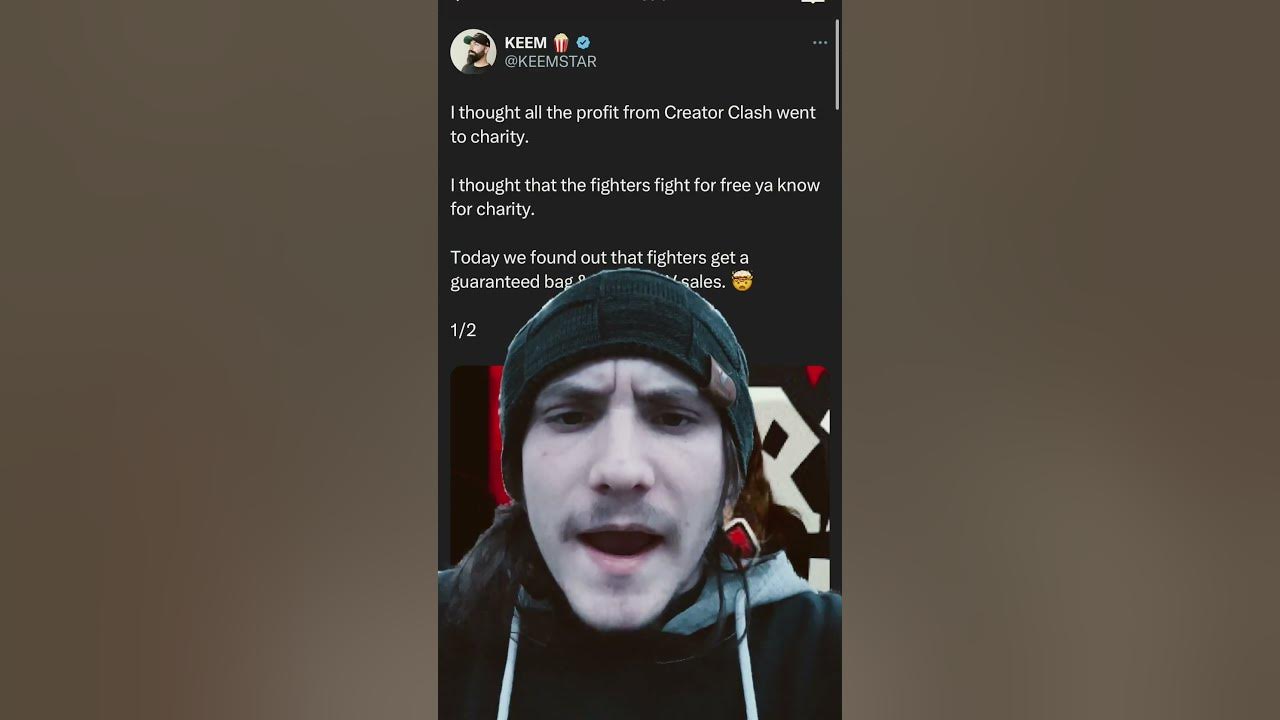The height and width of the screenshot is (720, 1280).
Task: Click the exploding head emoji
Action: (x=741, y=282)
